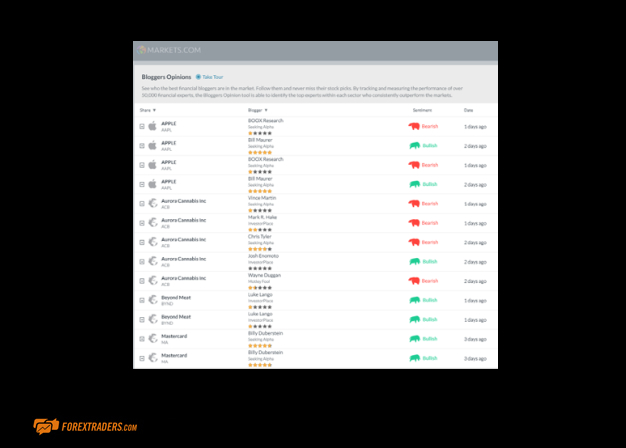This screenshot has width=626, height=448.
Task: Click the Bearish label in Wayne Duggan's row
Action: 430,281
